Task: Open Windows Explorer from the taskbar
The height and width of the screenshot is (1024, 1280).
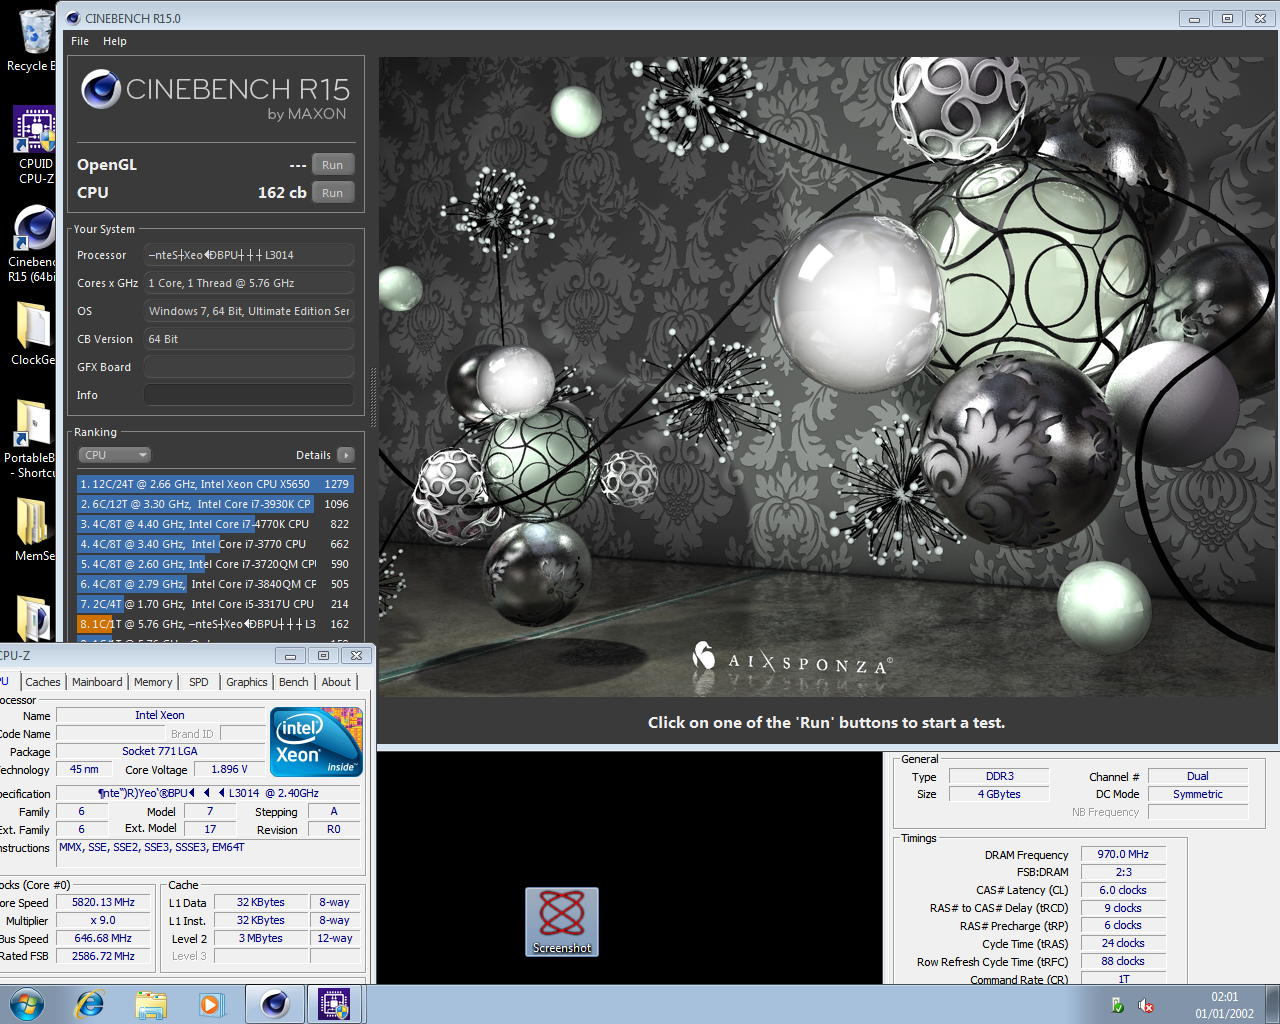Action: tap(151, 1004)
